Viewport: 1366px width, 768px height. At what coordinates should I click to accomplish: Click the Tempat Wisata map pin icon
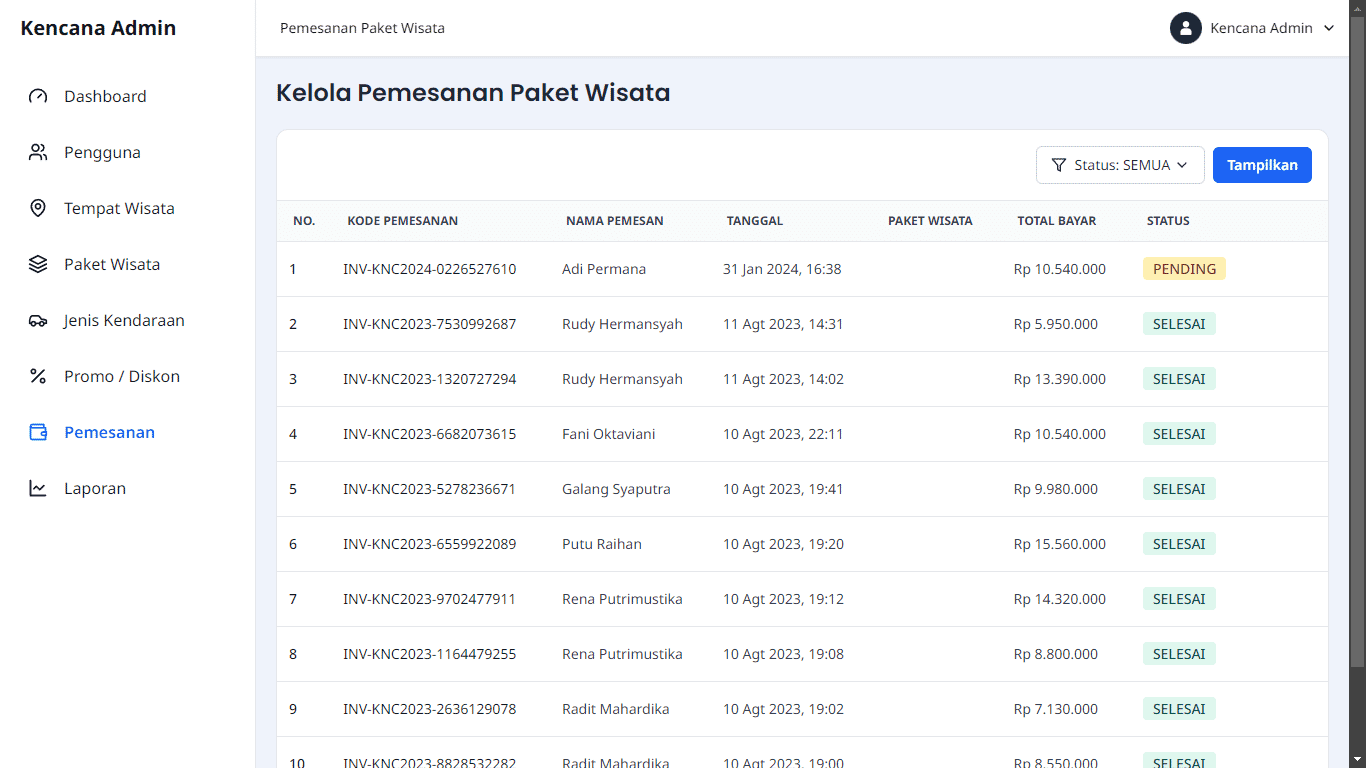[38, 209]
